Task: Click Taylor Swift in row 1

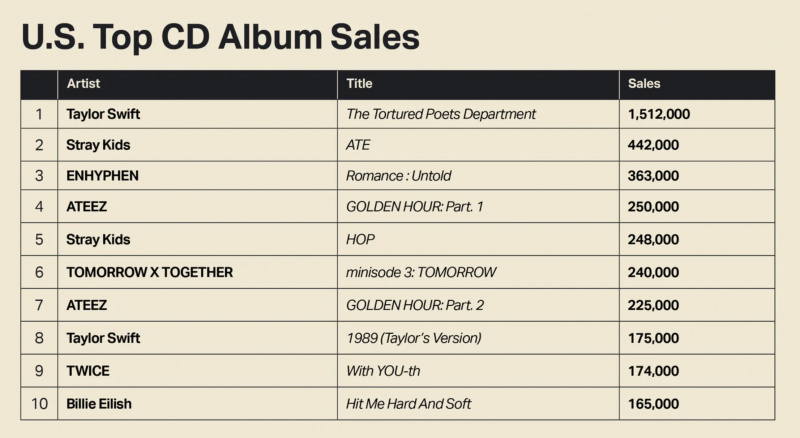Action: tap(103, 114)
